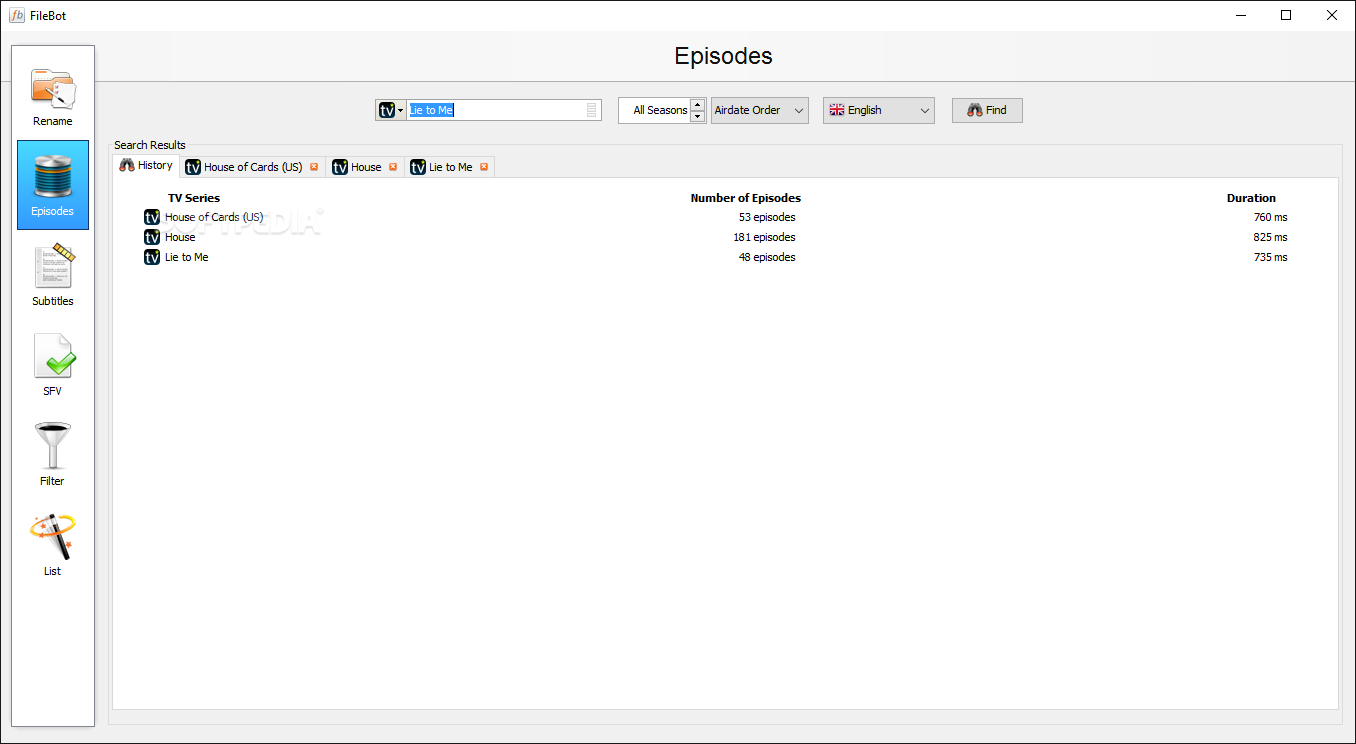Open the SFV checksum panel

pyautogui.click(x=53, y=365)
